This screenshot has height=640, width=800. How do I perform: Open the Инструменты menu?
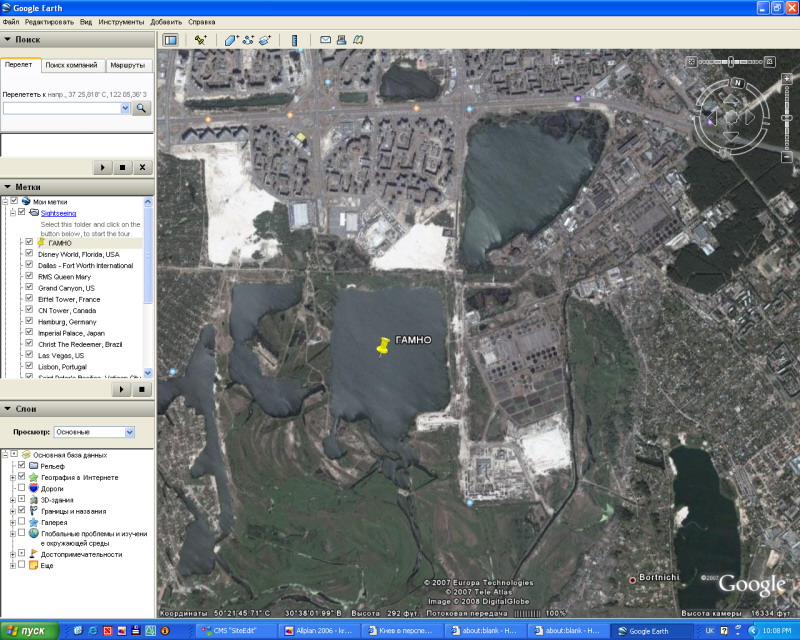coord(121,22)
